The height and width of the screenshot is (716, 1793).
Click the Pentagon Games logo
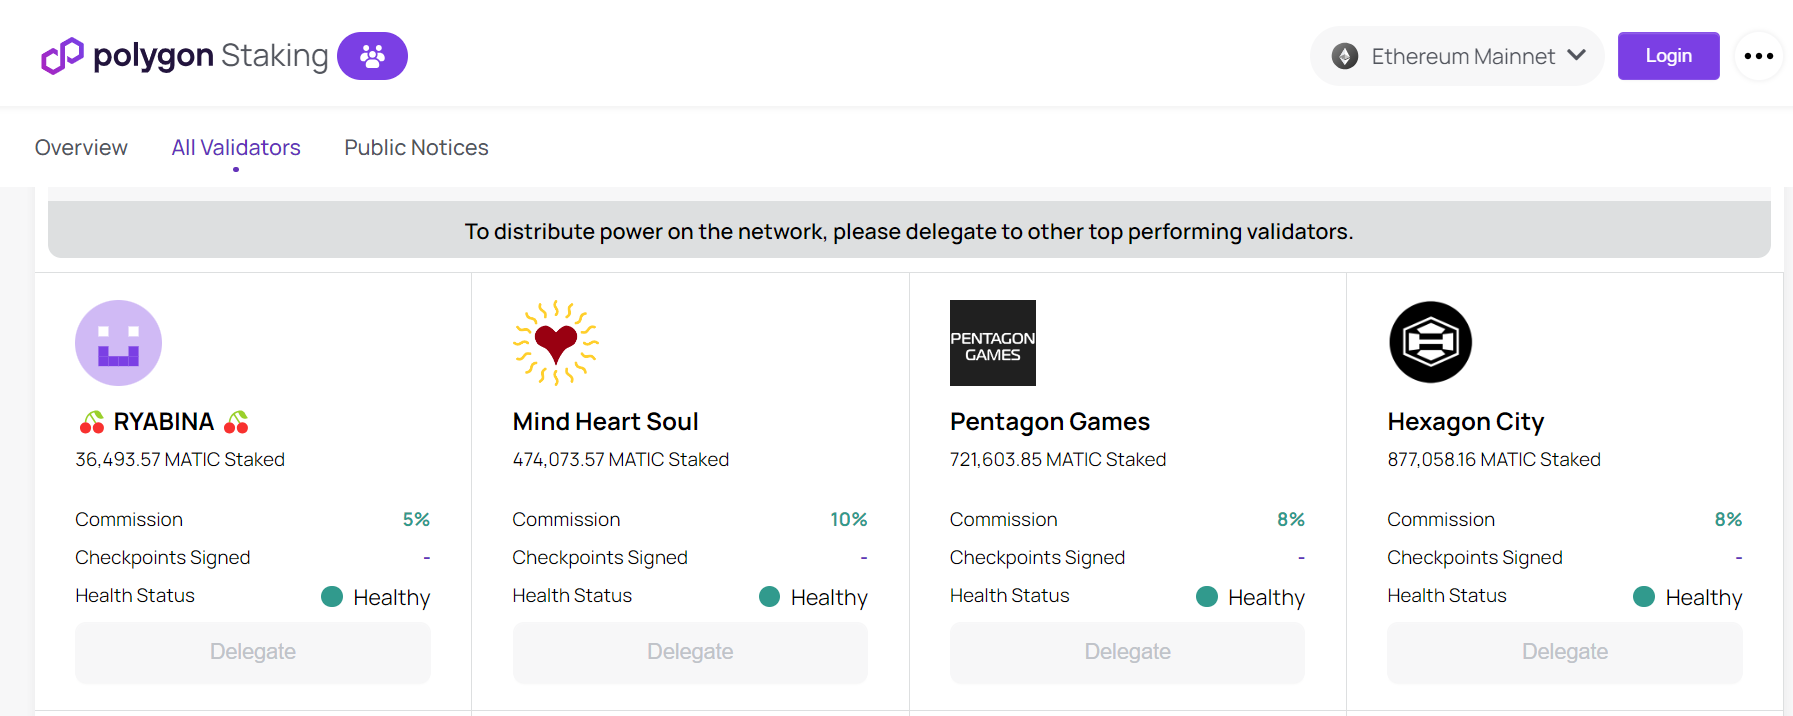[x=992, y=343]
